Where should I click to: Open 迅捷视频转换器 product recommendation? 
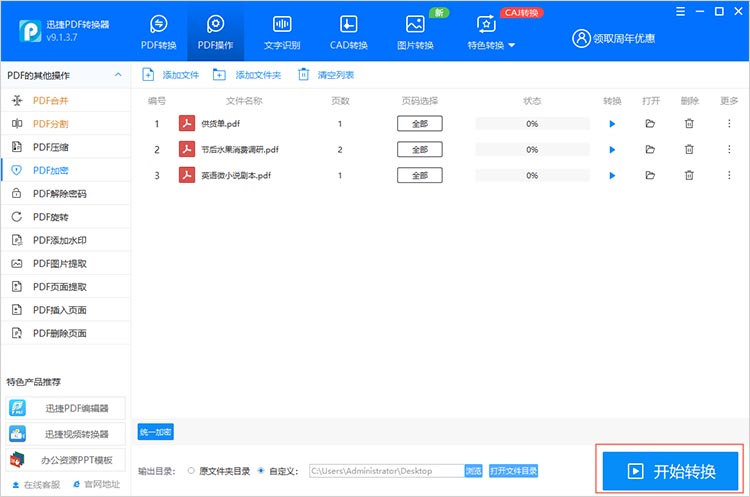[66, 434]
